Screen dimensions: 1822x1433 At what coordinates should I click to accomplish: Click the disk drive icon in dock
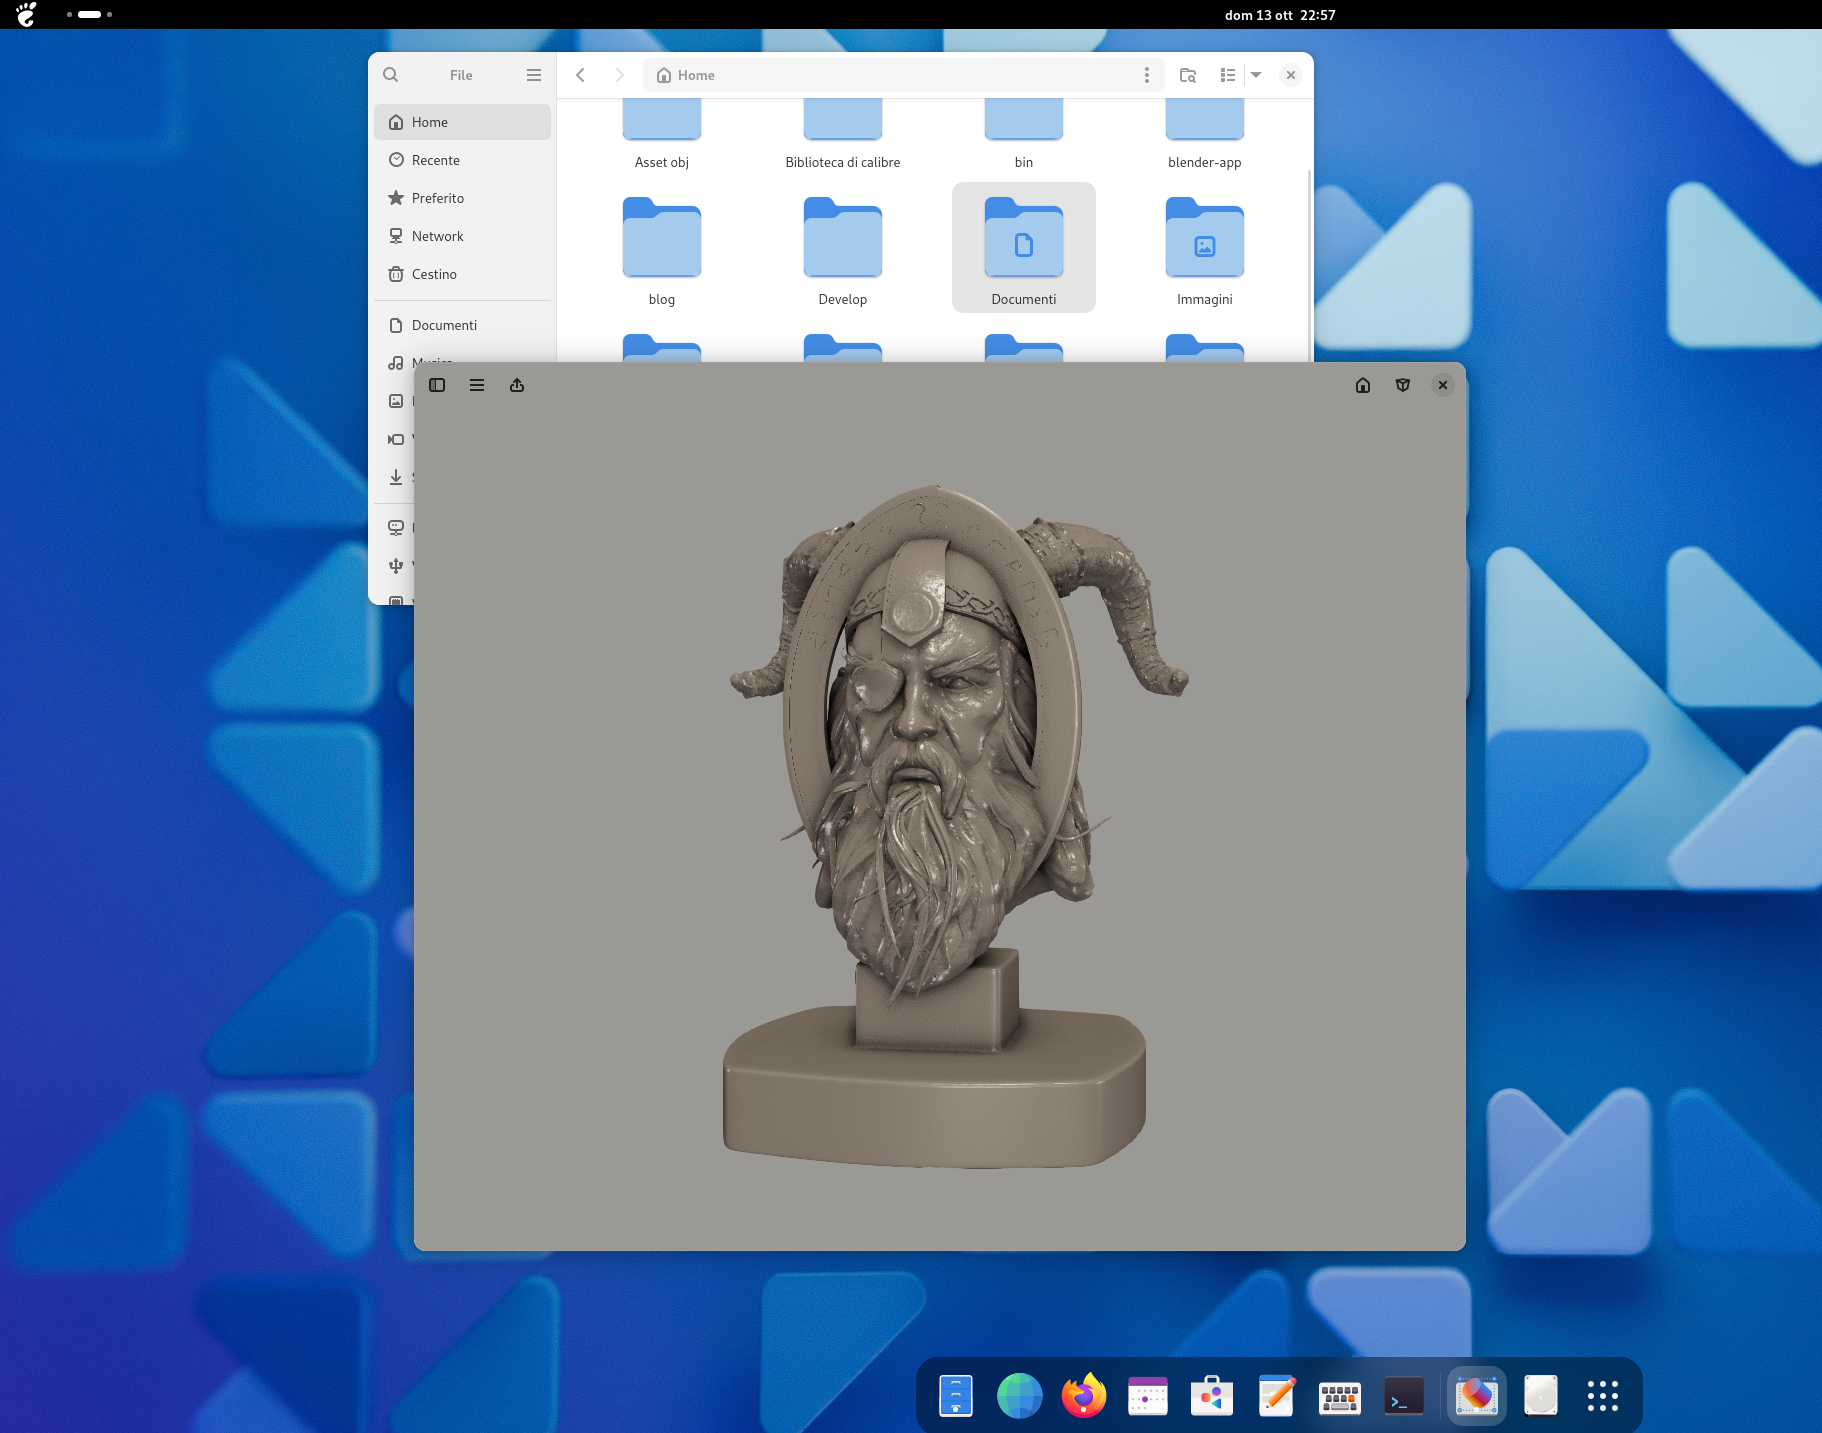pyautogui.click(x=1541, y=1396)
